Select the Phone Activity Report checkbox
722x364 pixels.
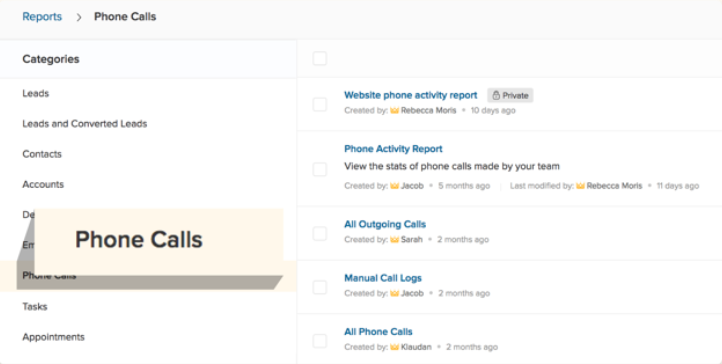pos(320,169)
